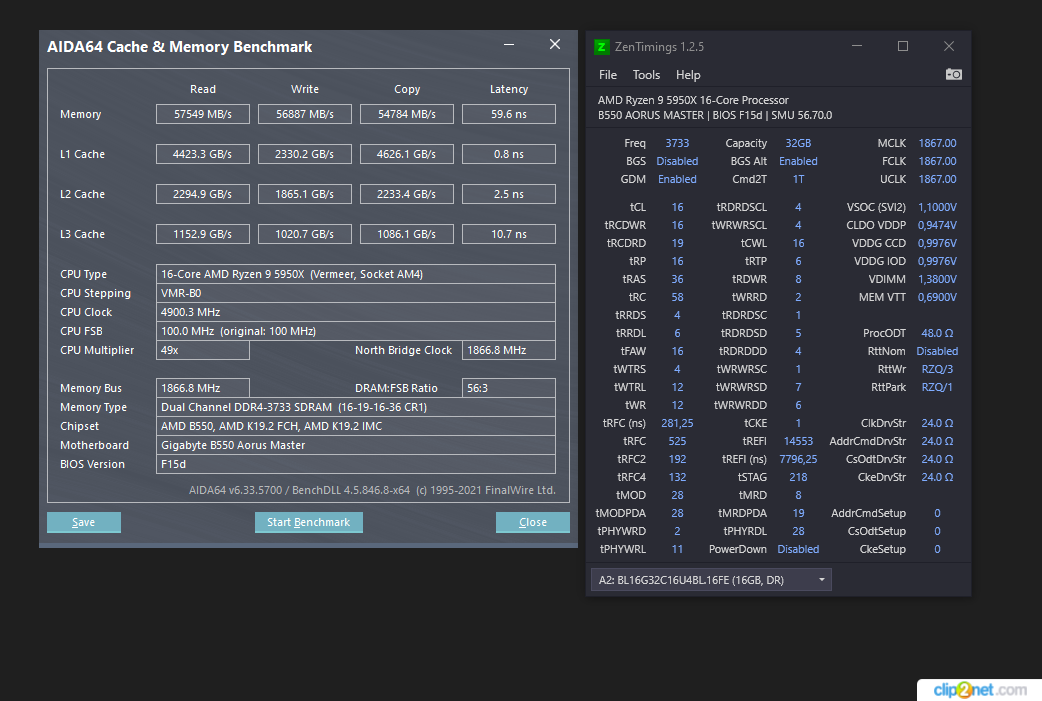Click the L1 Cache Read value 4423.3 GB/s
Screen dimensions: 1042x701
tap(203, 154)
